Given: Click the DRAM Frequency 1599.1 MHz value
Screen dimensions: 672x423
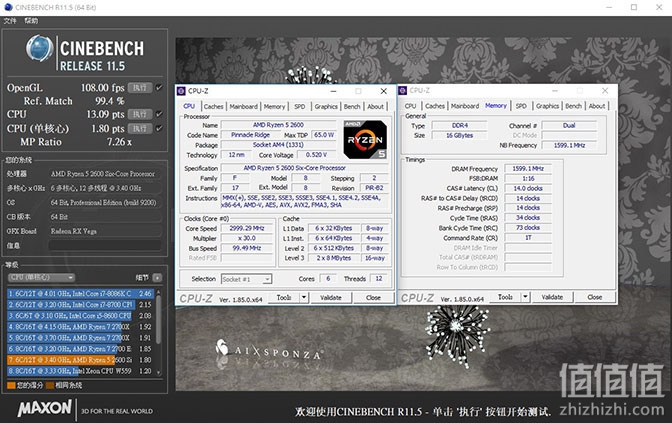Looking at the screenshot, I should click(528, 169).
